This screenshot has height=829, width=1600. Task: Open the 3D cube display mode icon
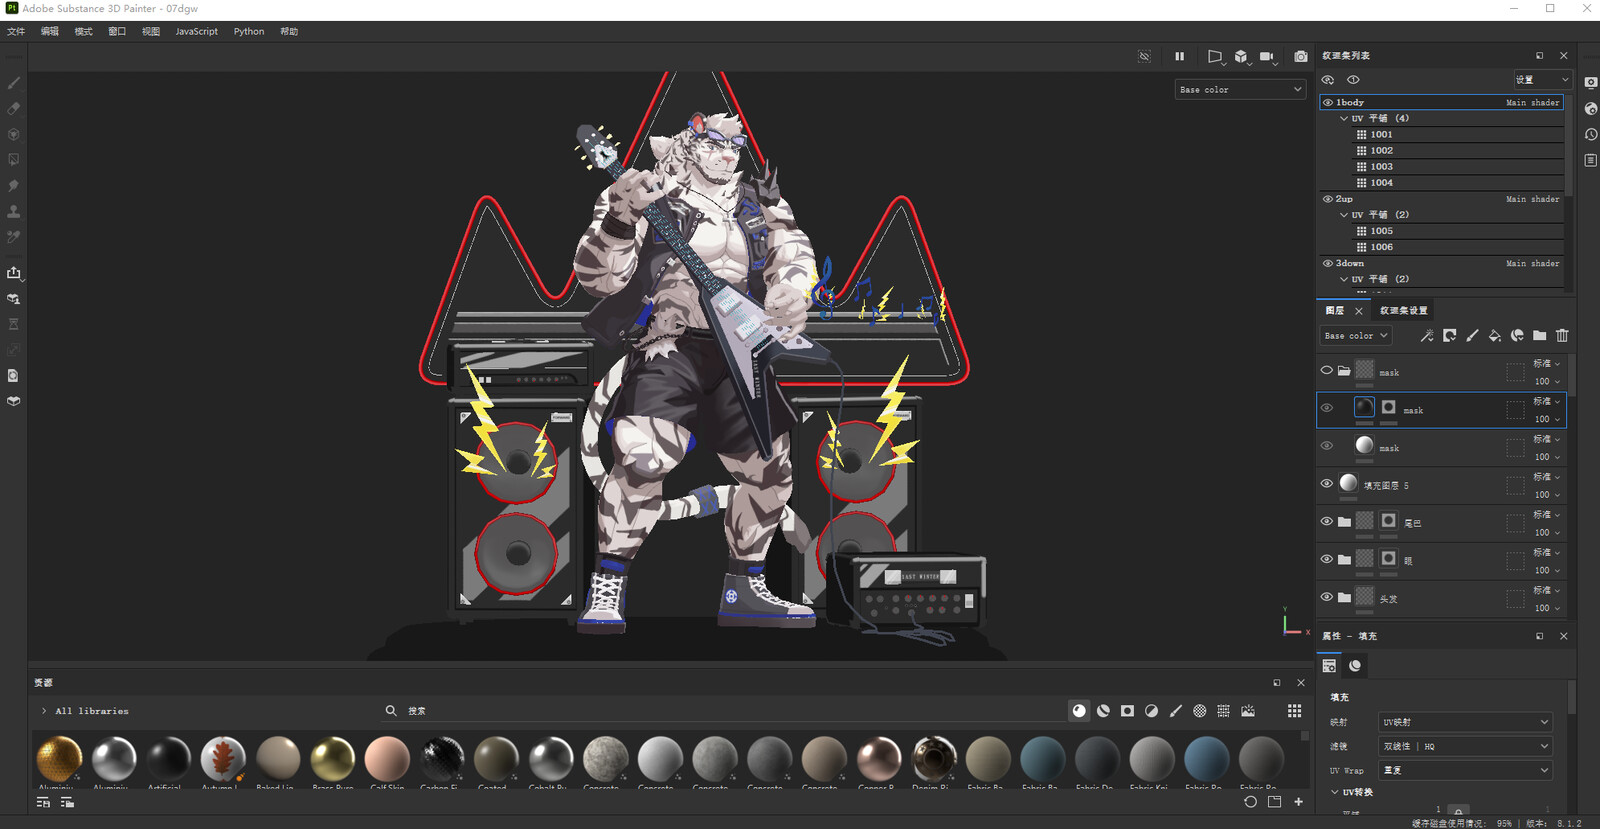tap(1241, 57)
